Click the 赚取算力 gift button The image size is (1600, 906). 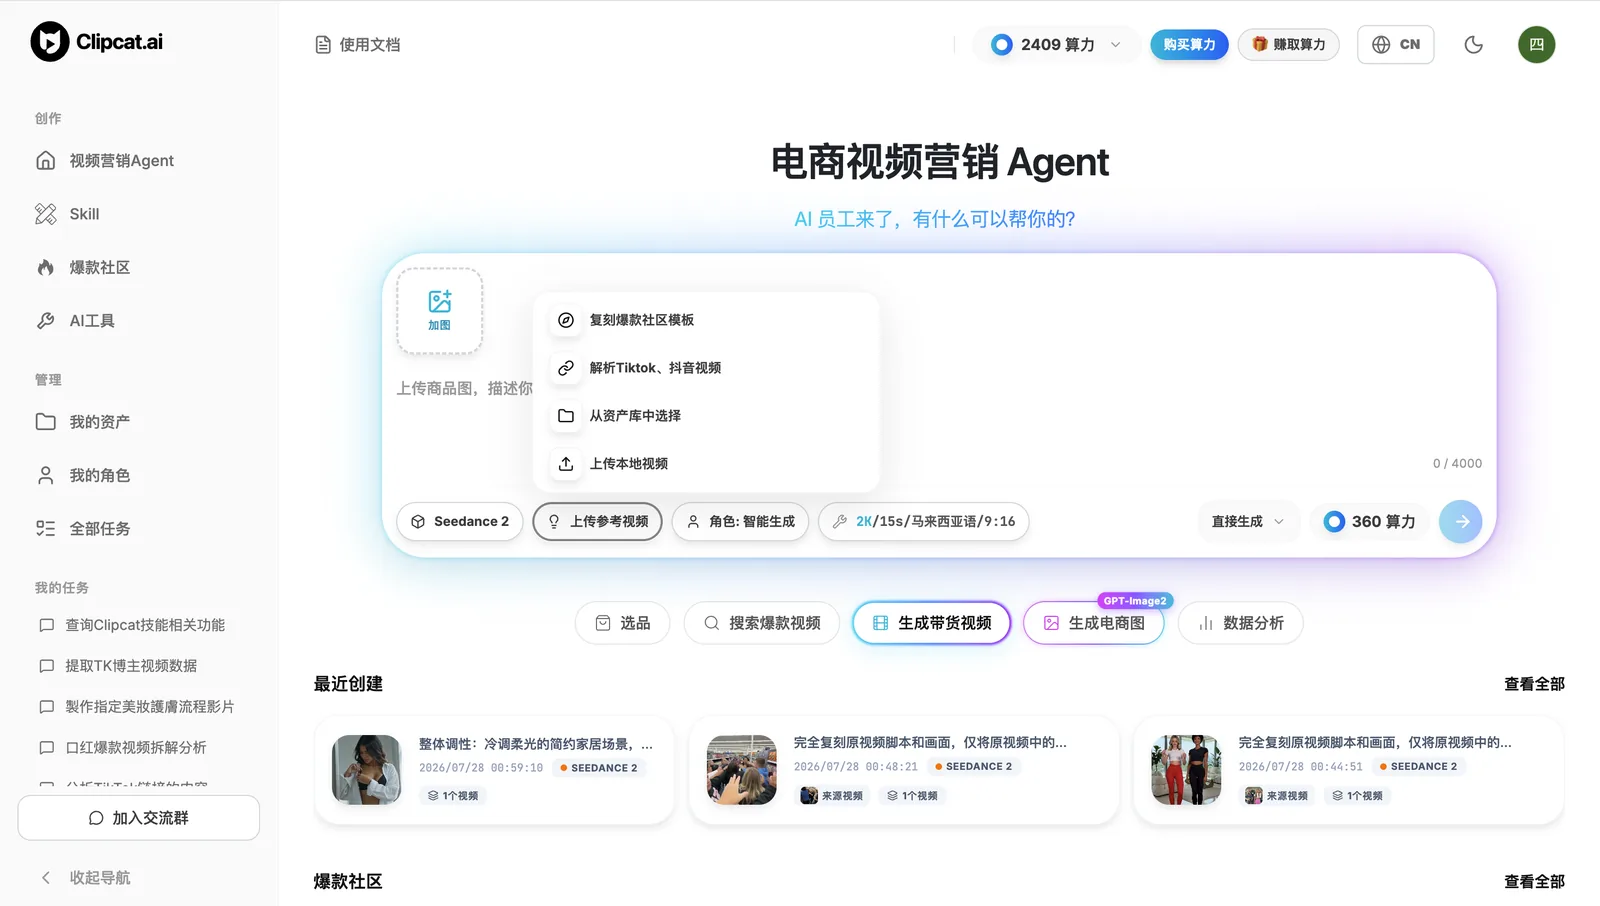tap(1289, 45)
